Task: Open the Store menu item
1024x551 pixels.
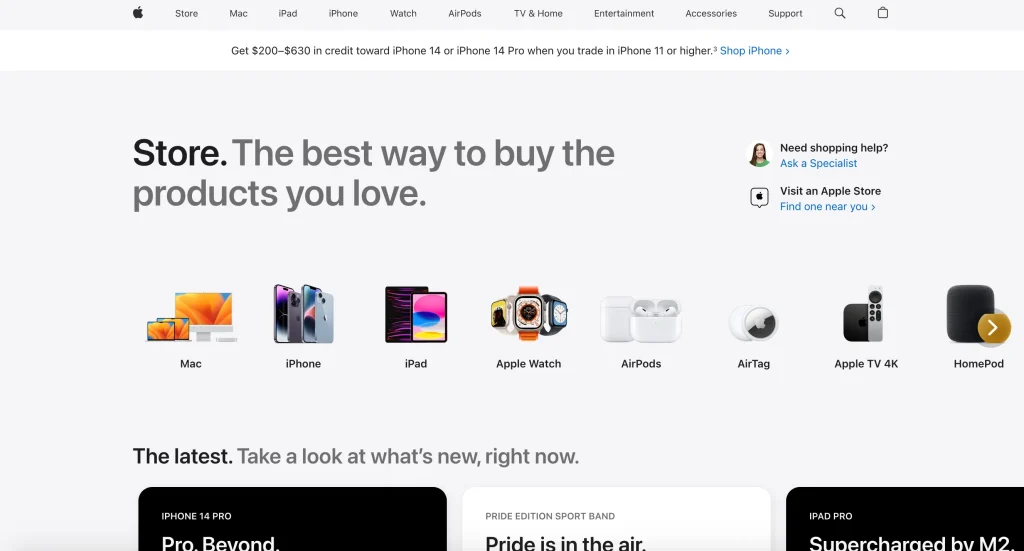Action: click(x=186, y=13)
